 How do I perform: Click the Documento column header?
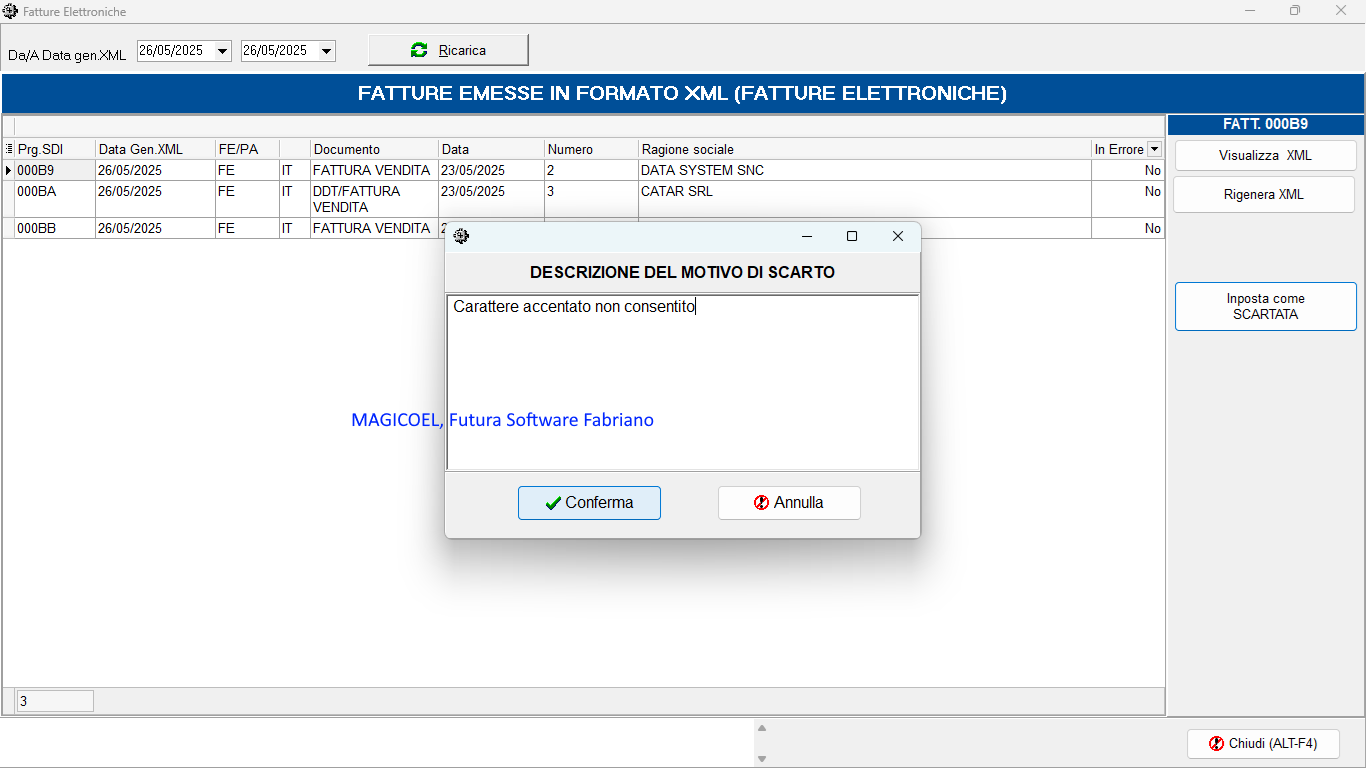pyautogui.click(x=374, y=149)
